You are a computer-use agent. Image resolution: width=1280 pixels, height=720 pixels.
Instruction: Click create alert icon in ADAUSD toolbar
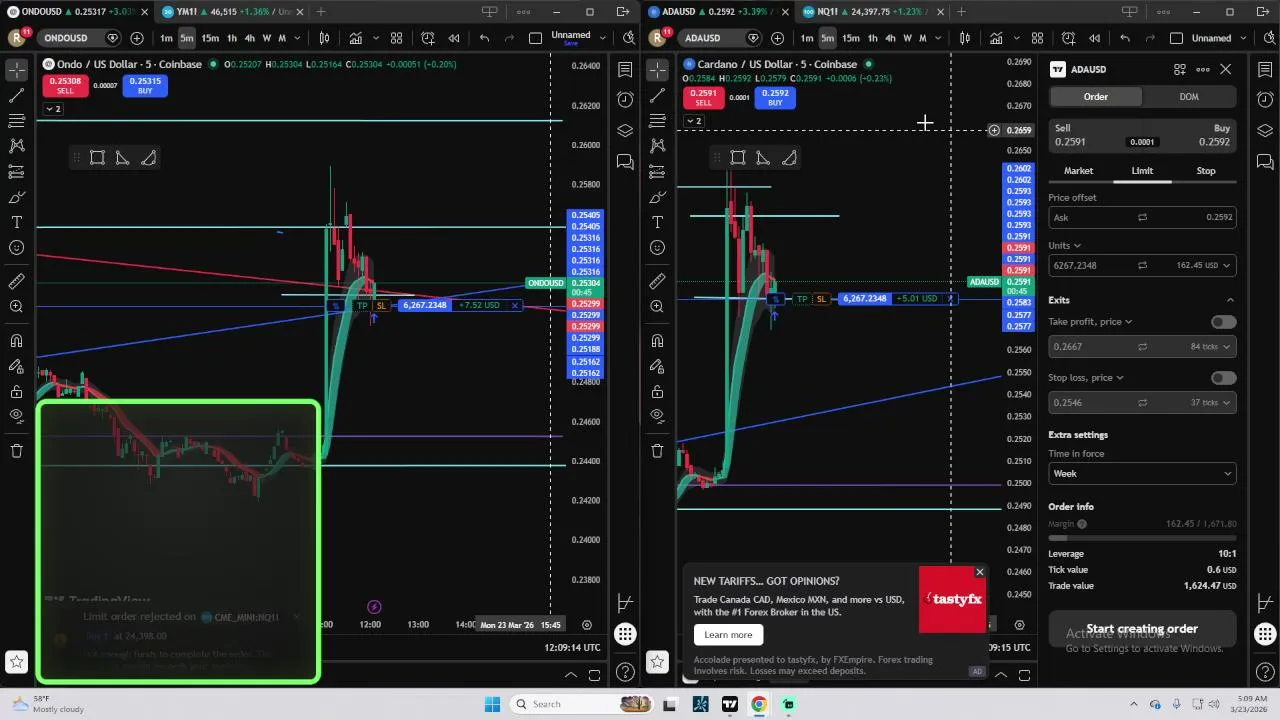tap(1068, 38)
